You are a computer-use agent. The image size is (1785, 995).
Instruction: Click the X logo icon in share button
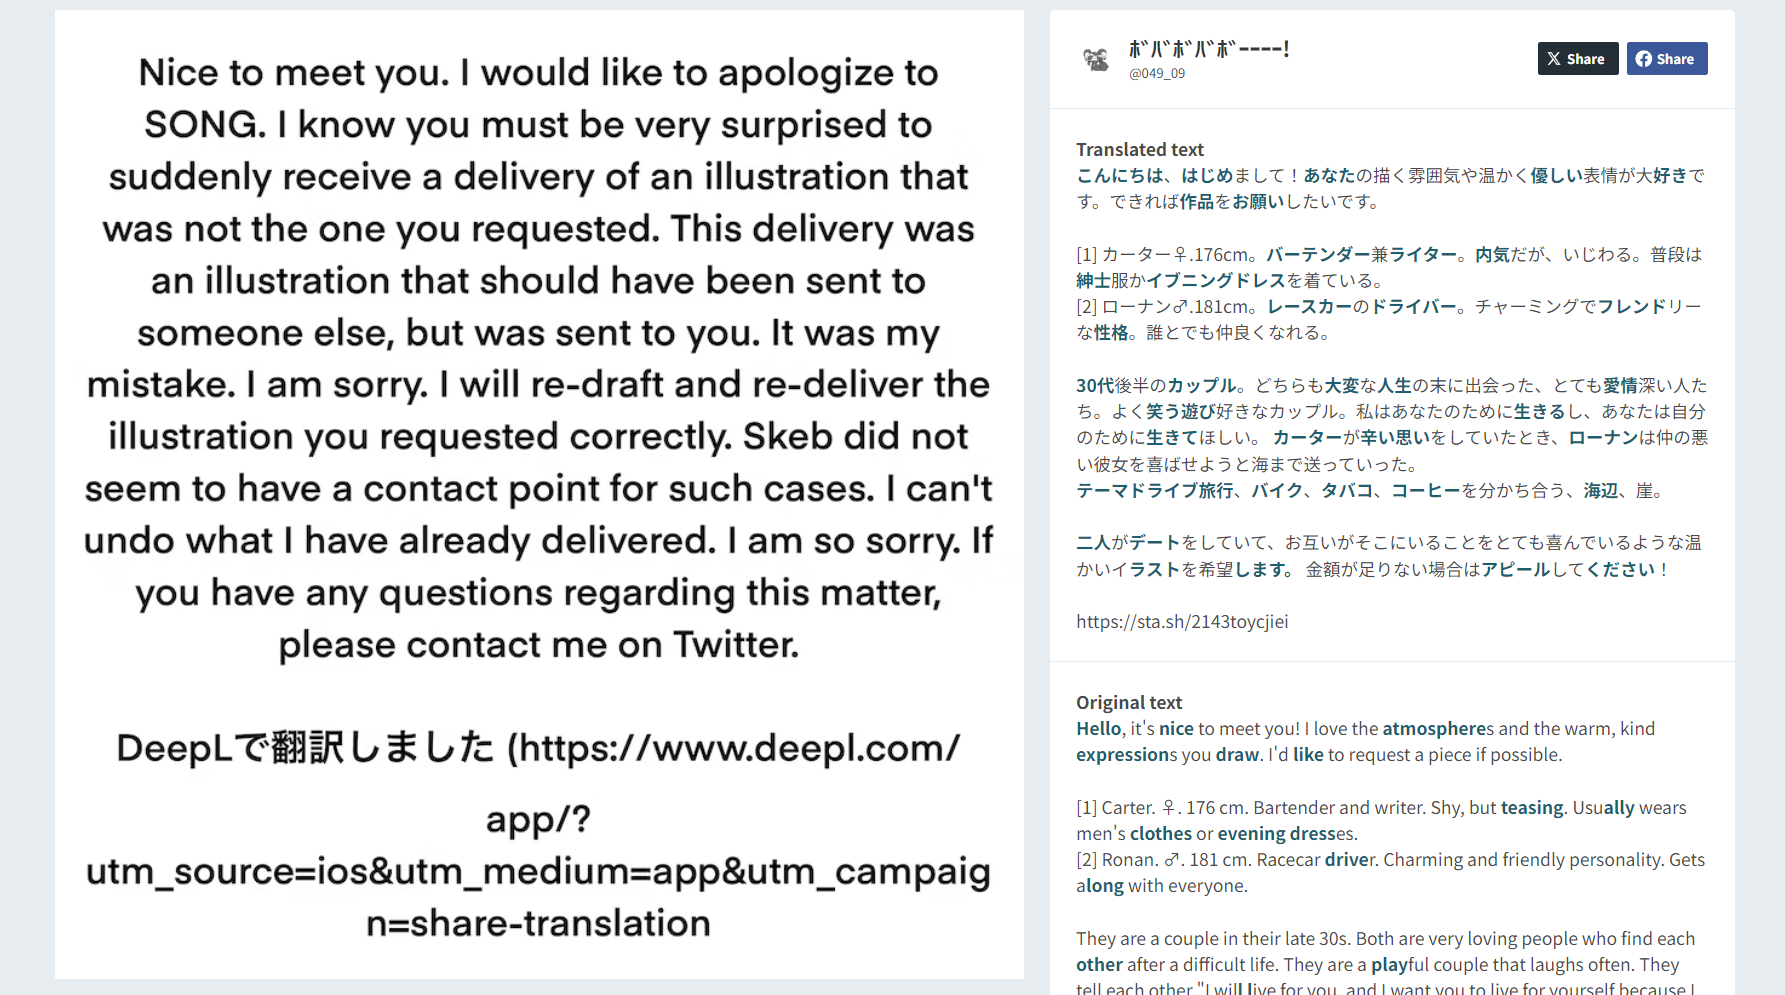pos(1554,59)
